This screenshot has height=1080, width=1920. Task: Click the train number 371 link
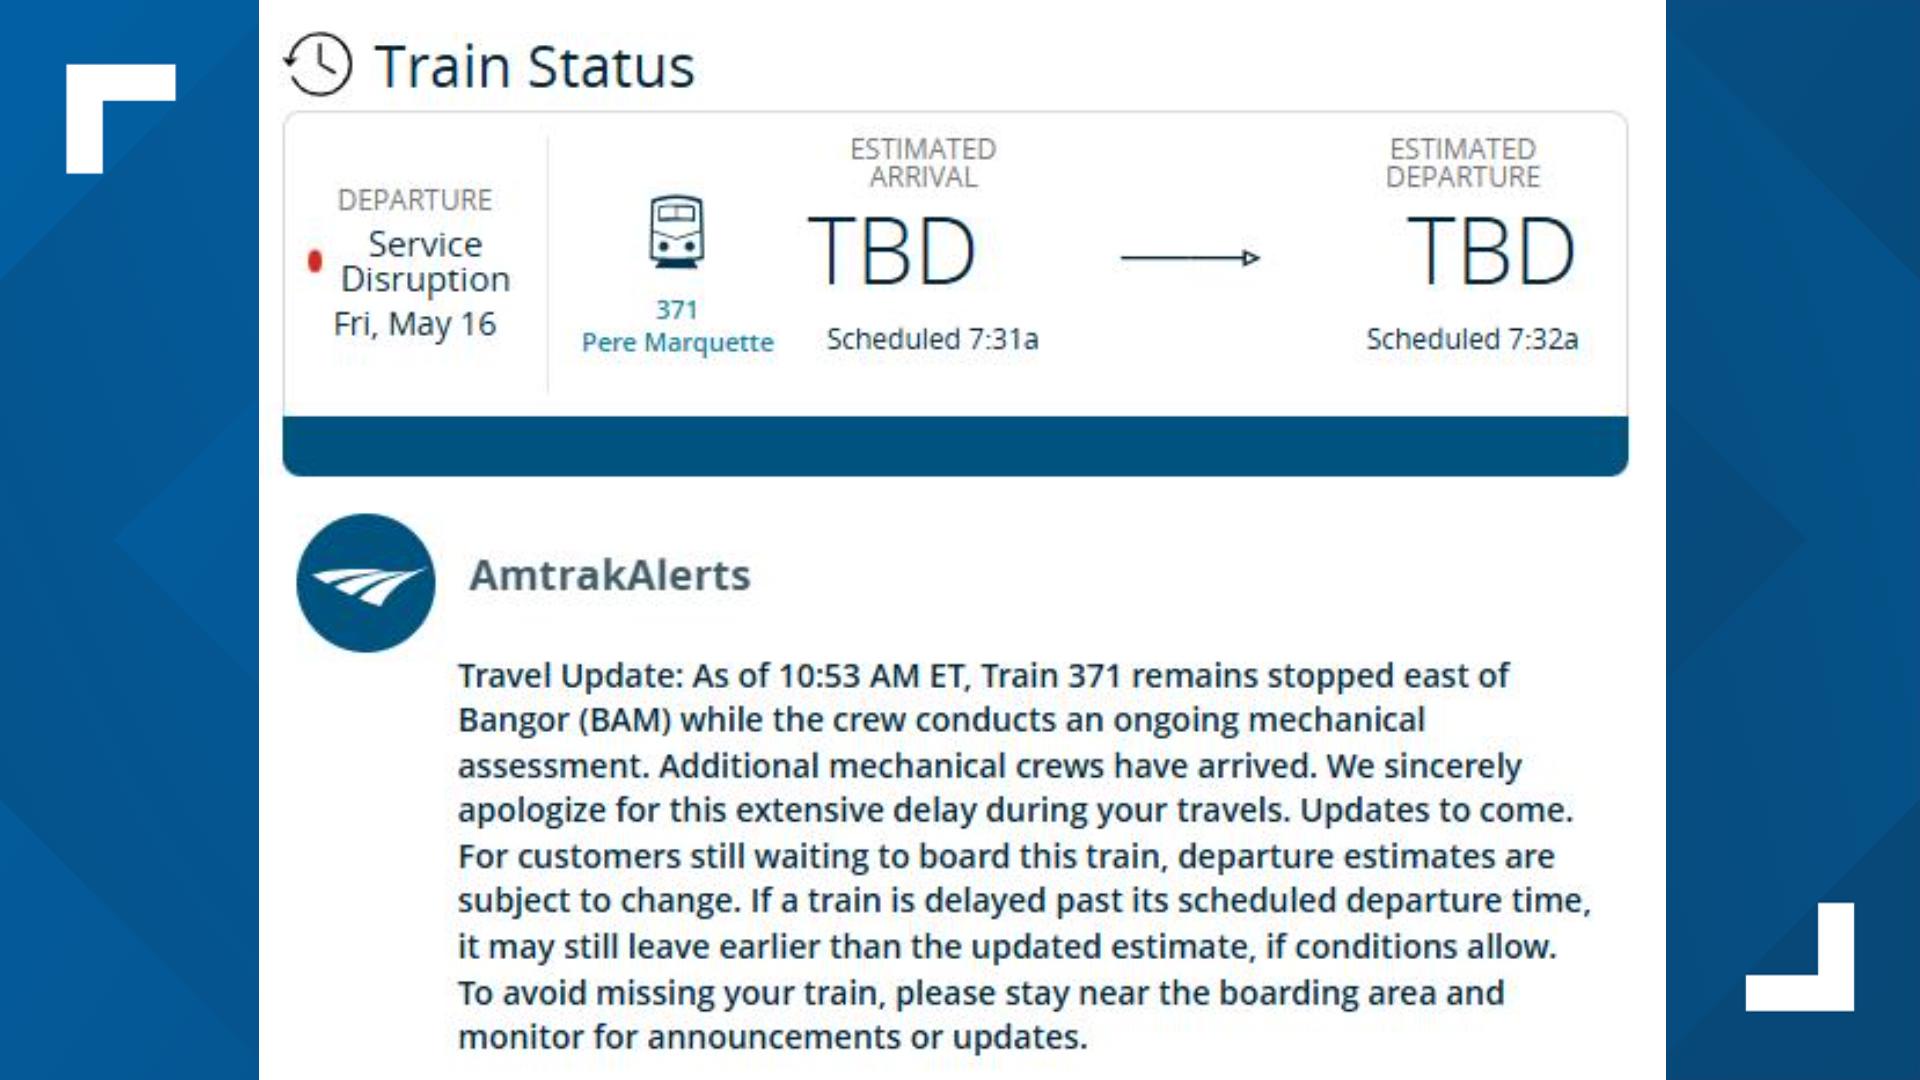coord(678,310)
